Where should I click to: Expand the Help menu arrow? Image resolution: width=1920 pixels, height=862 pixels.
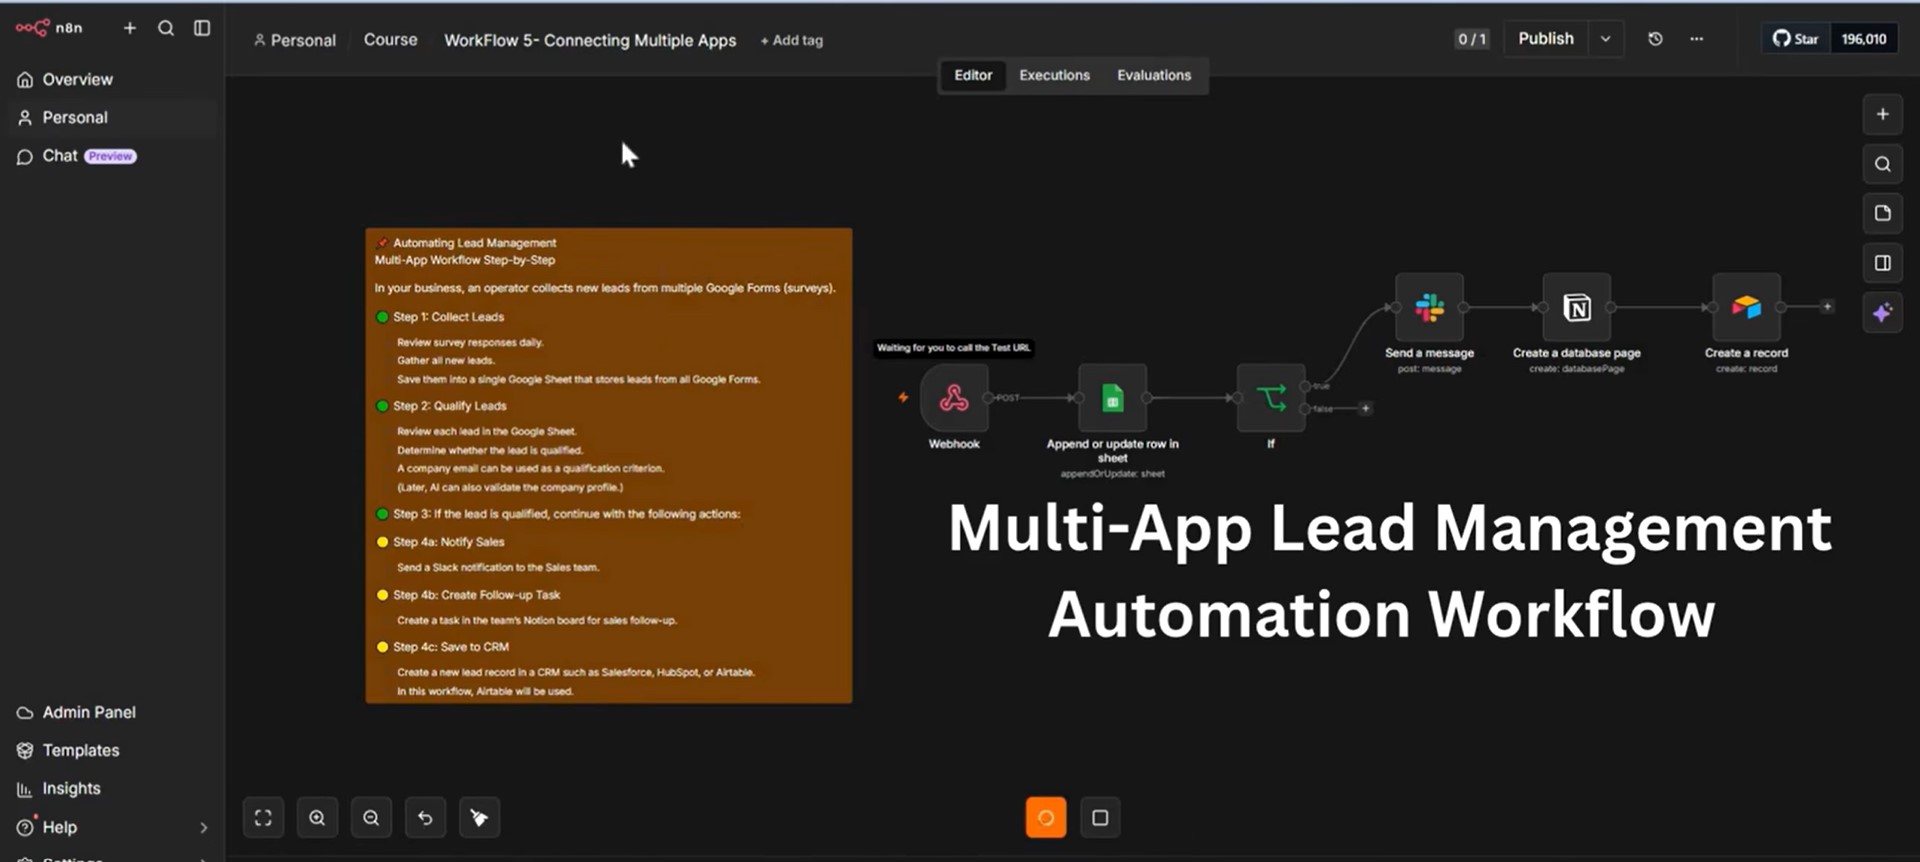203,828
